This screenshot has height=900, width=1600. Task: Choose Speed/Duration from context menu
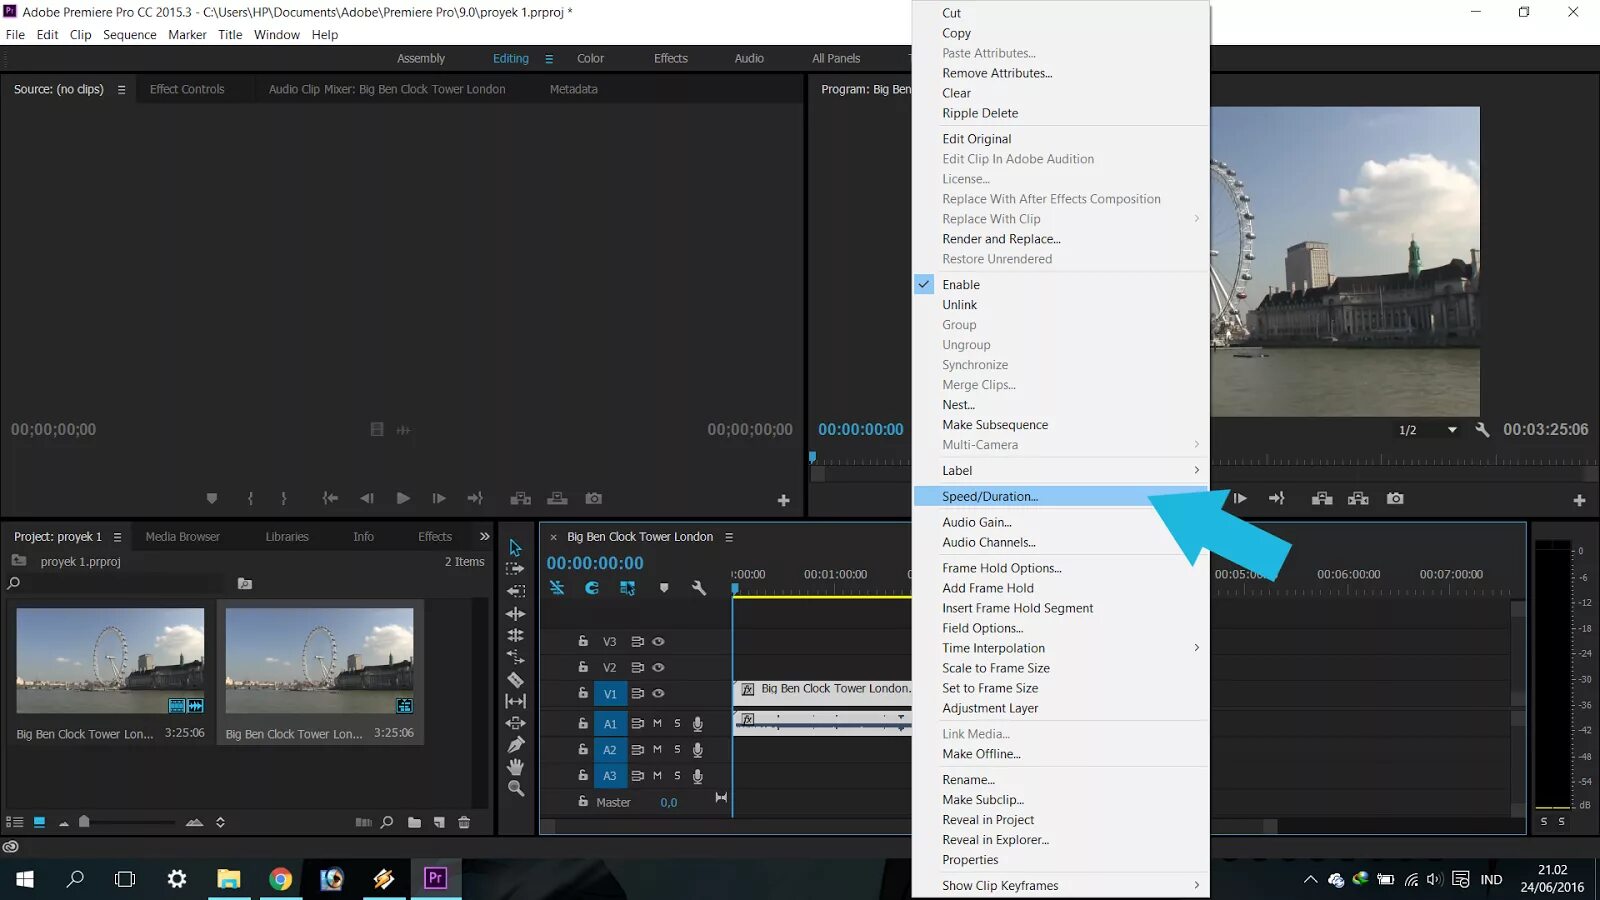[1060, 496]
